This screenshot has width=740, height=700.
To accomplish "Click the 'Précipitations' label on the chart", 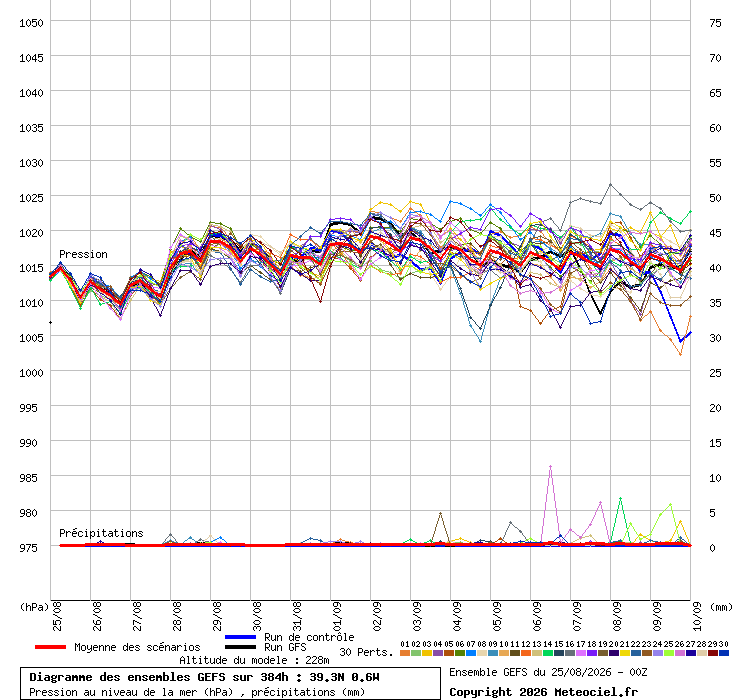I will tap(101, 533).
